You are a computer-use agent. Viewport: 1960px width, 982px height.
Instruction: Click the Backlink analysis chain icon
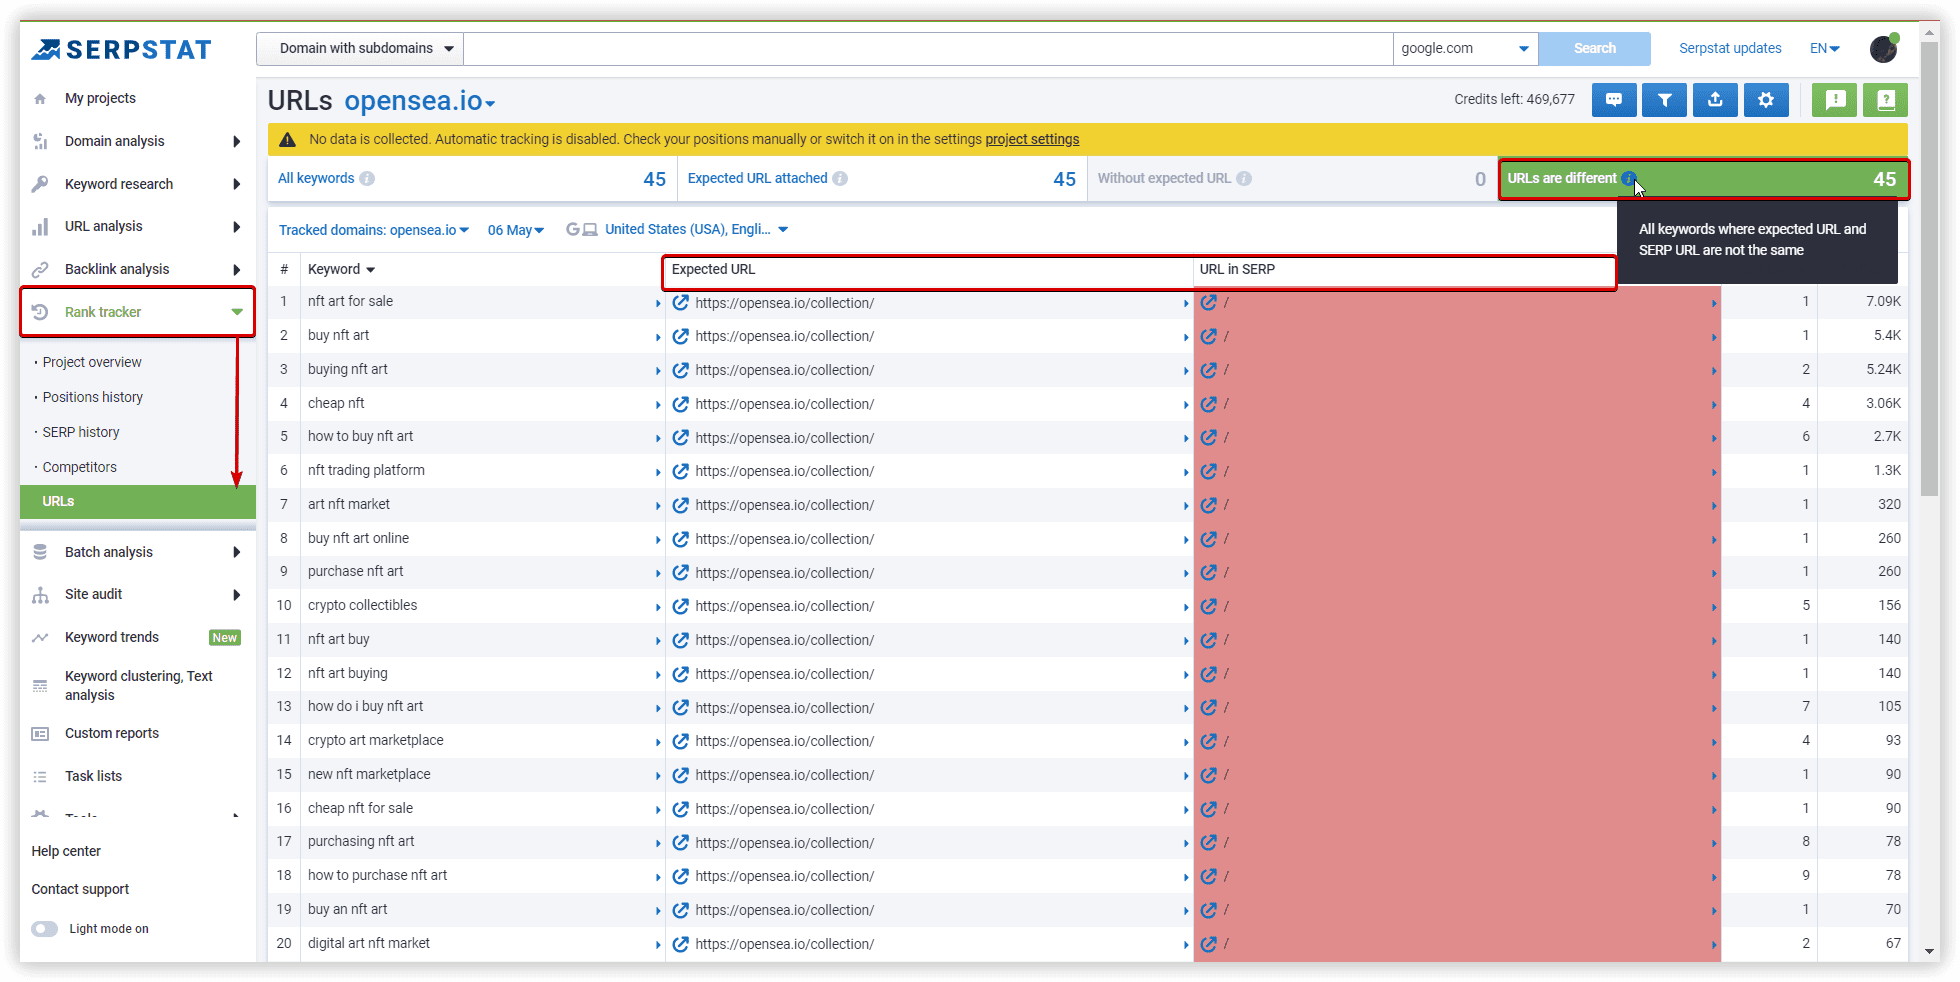40,269
